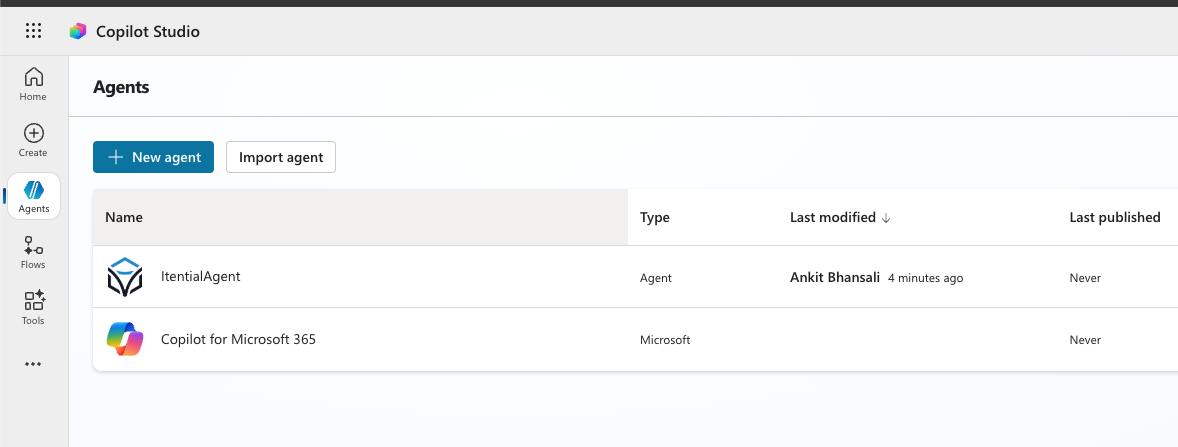Open the ItentialAgent agent

pos(201,276)
